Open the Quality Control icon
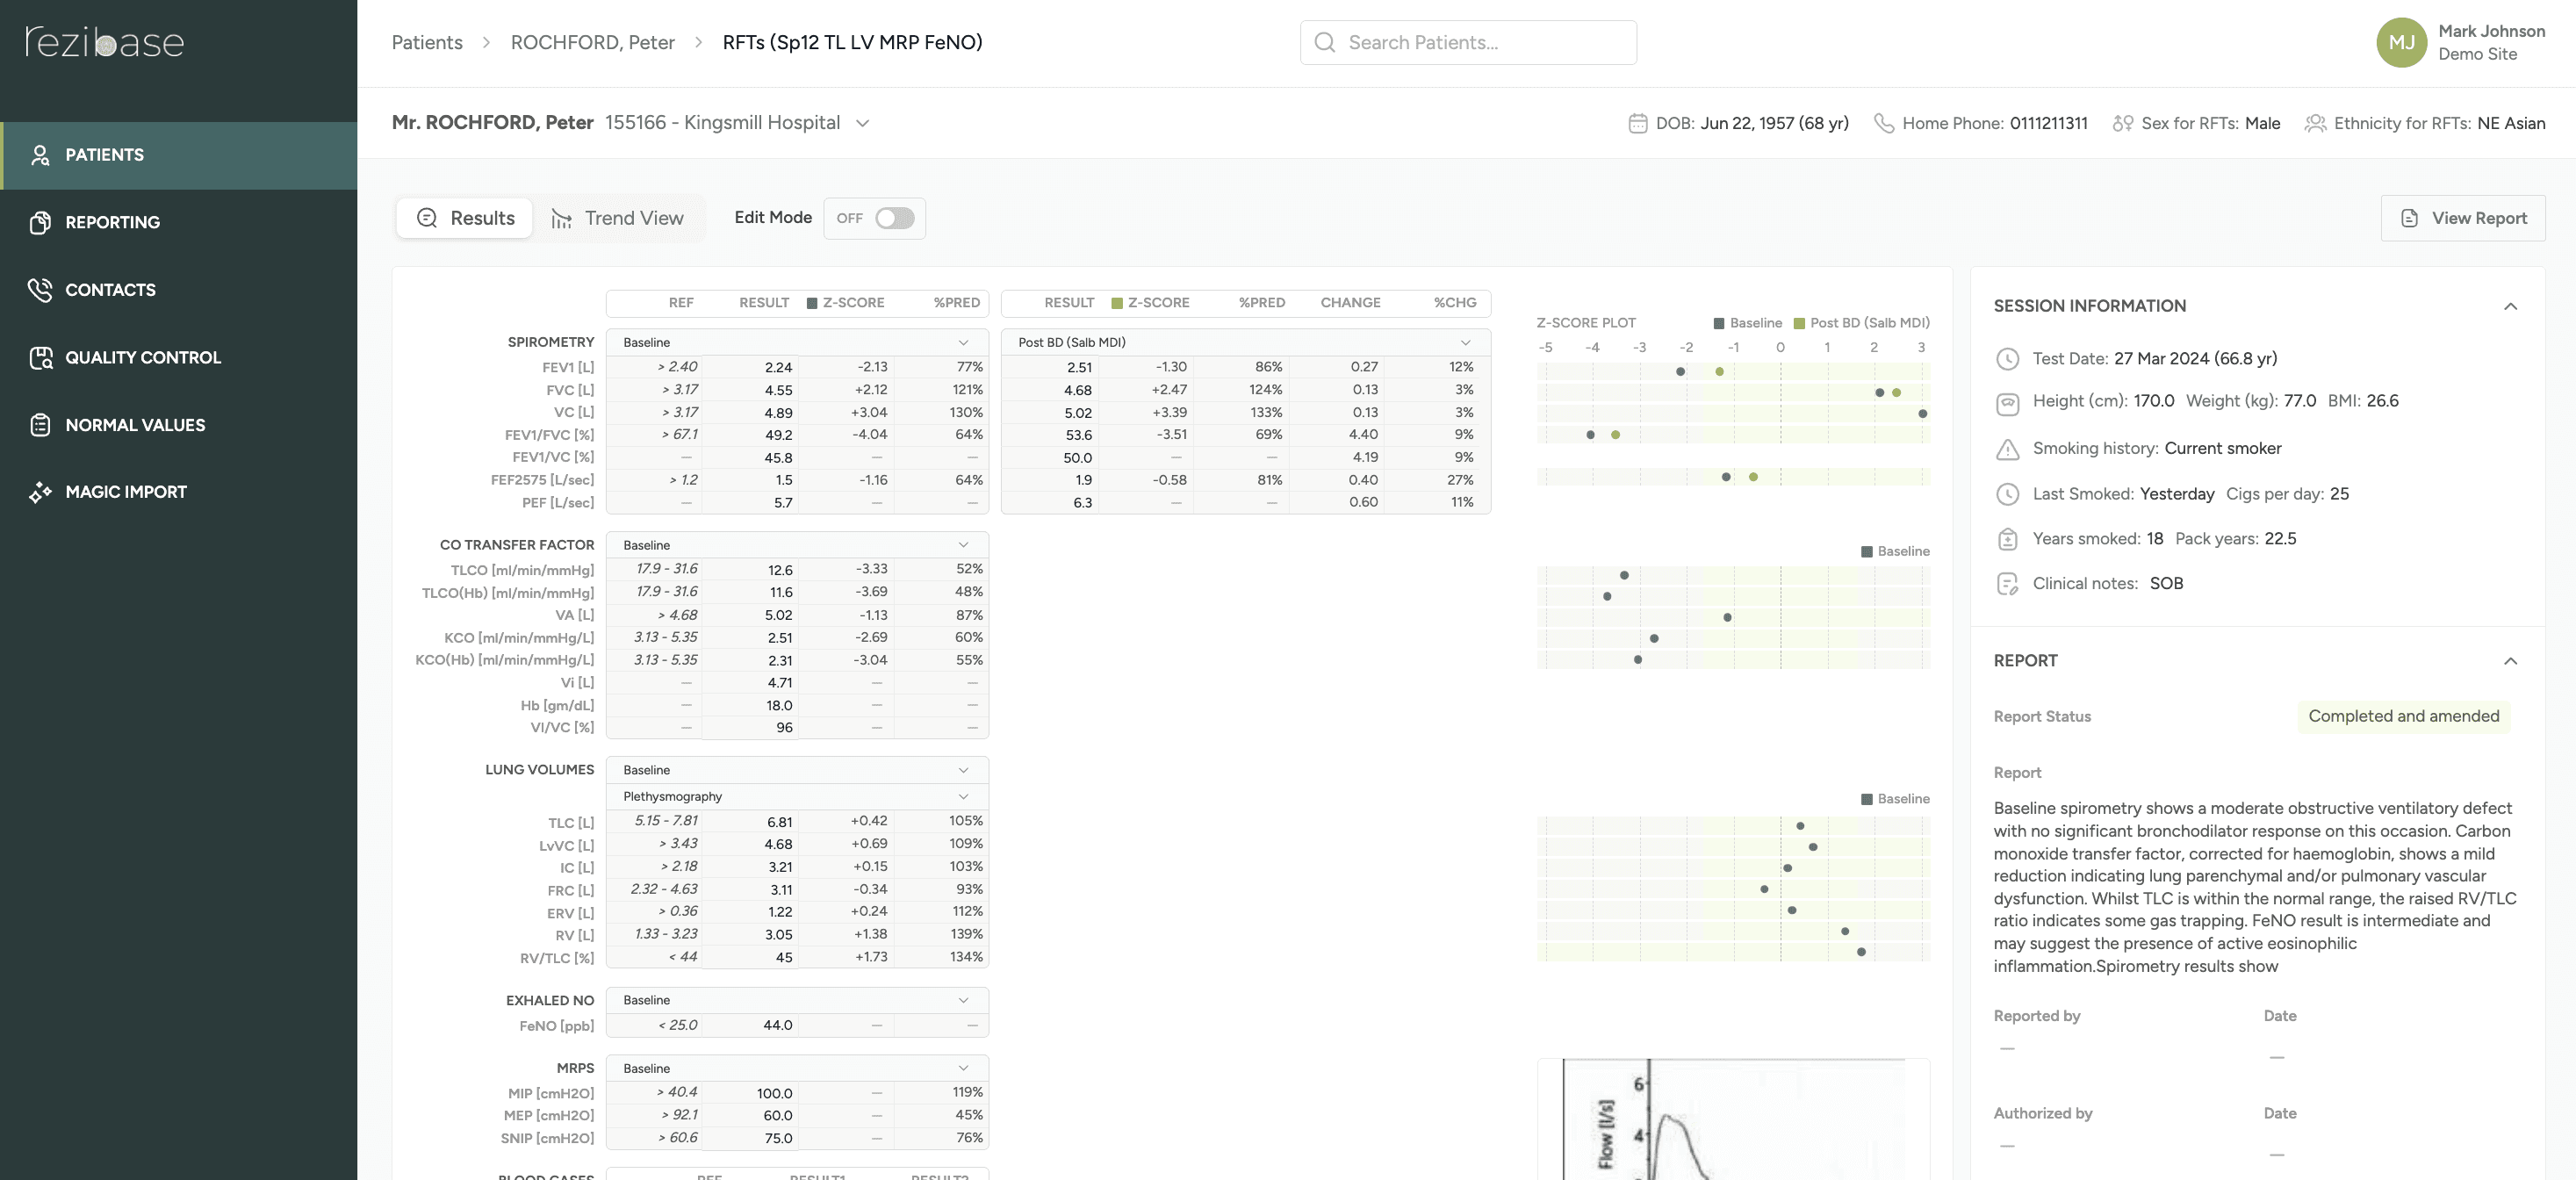This screenshot has height=1180, width=2576. [x=40, y=357]
